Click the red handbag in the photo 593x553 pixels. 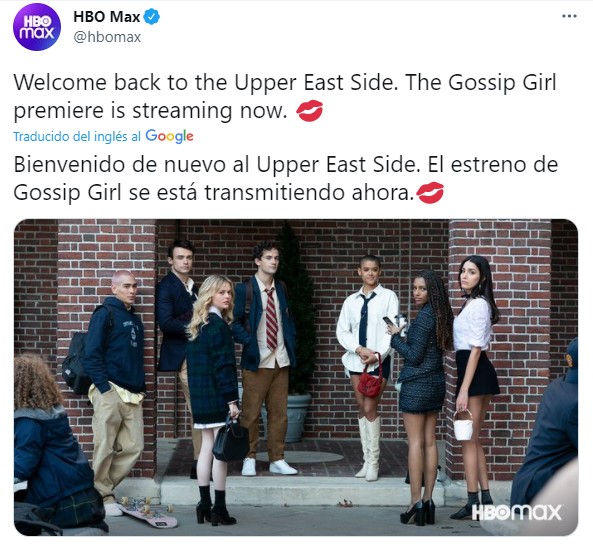[x=370, y=380]
